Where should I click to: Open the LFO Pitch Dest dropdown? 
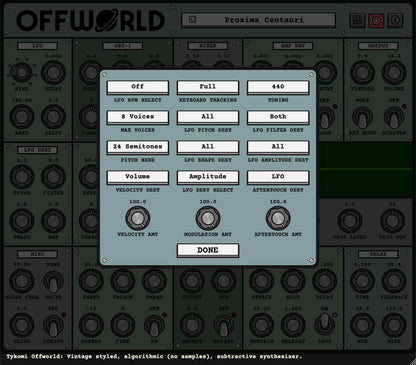click(x=208, y=117)
